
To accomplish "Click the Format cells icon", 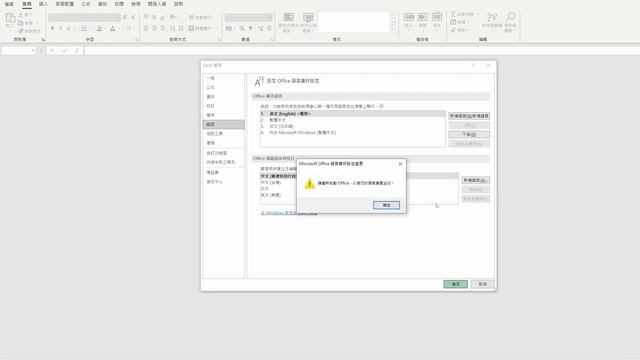I will [437, 17].
